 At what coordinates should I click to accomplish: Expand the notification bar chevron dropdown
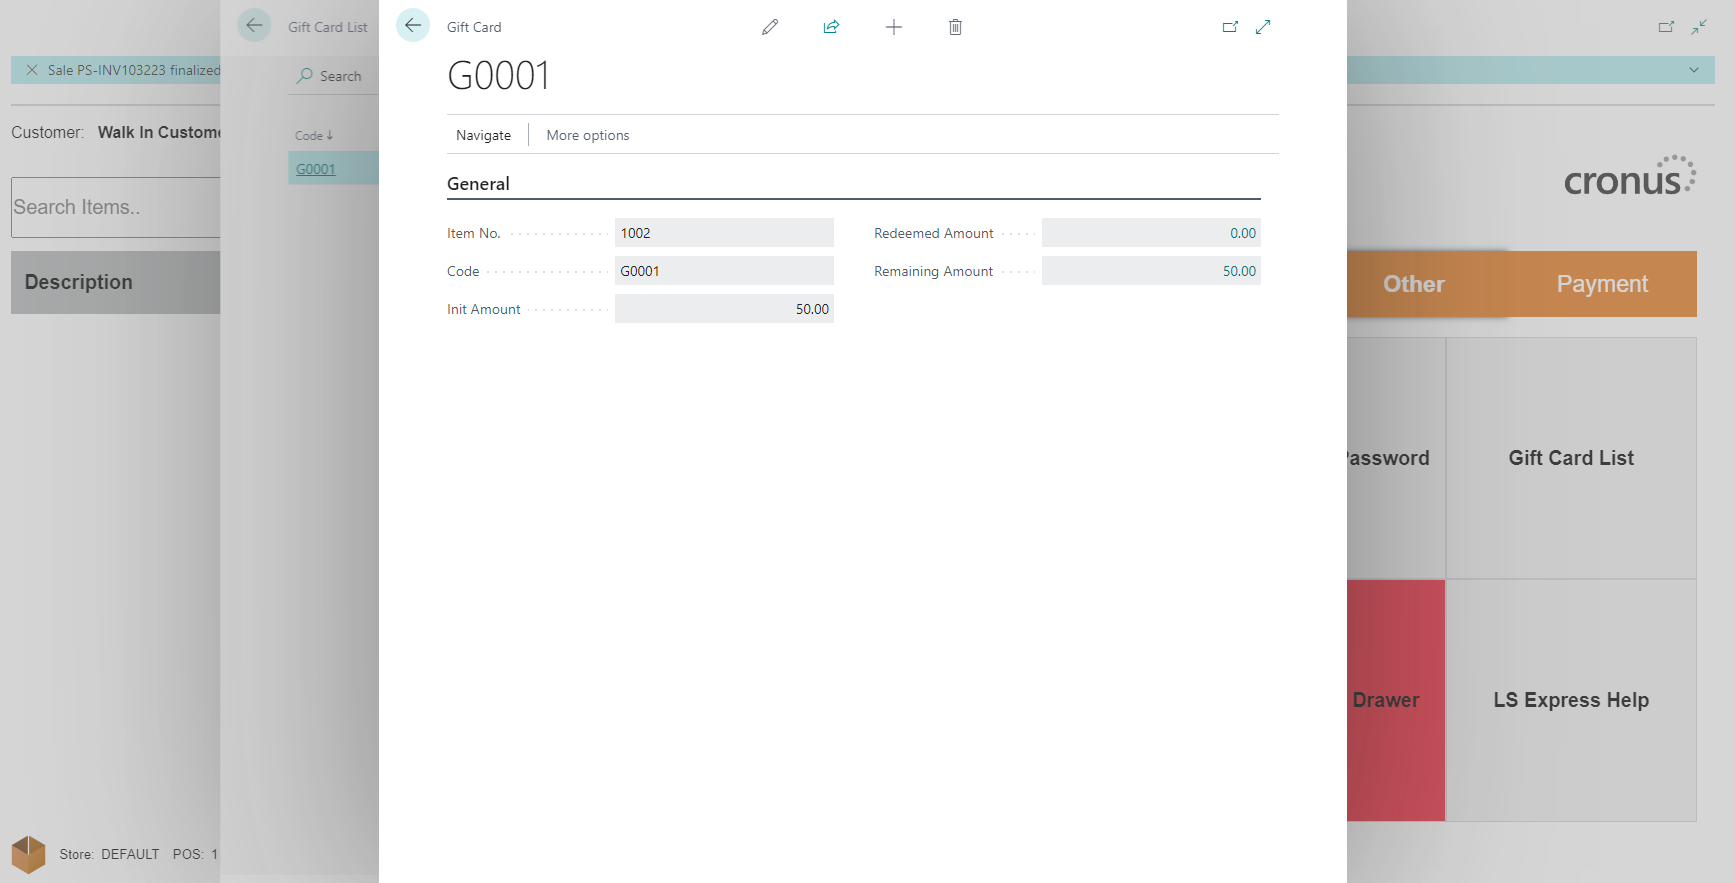1693,70
